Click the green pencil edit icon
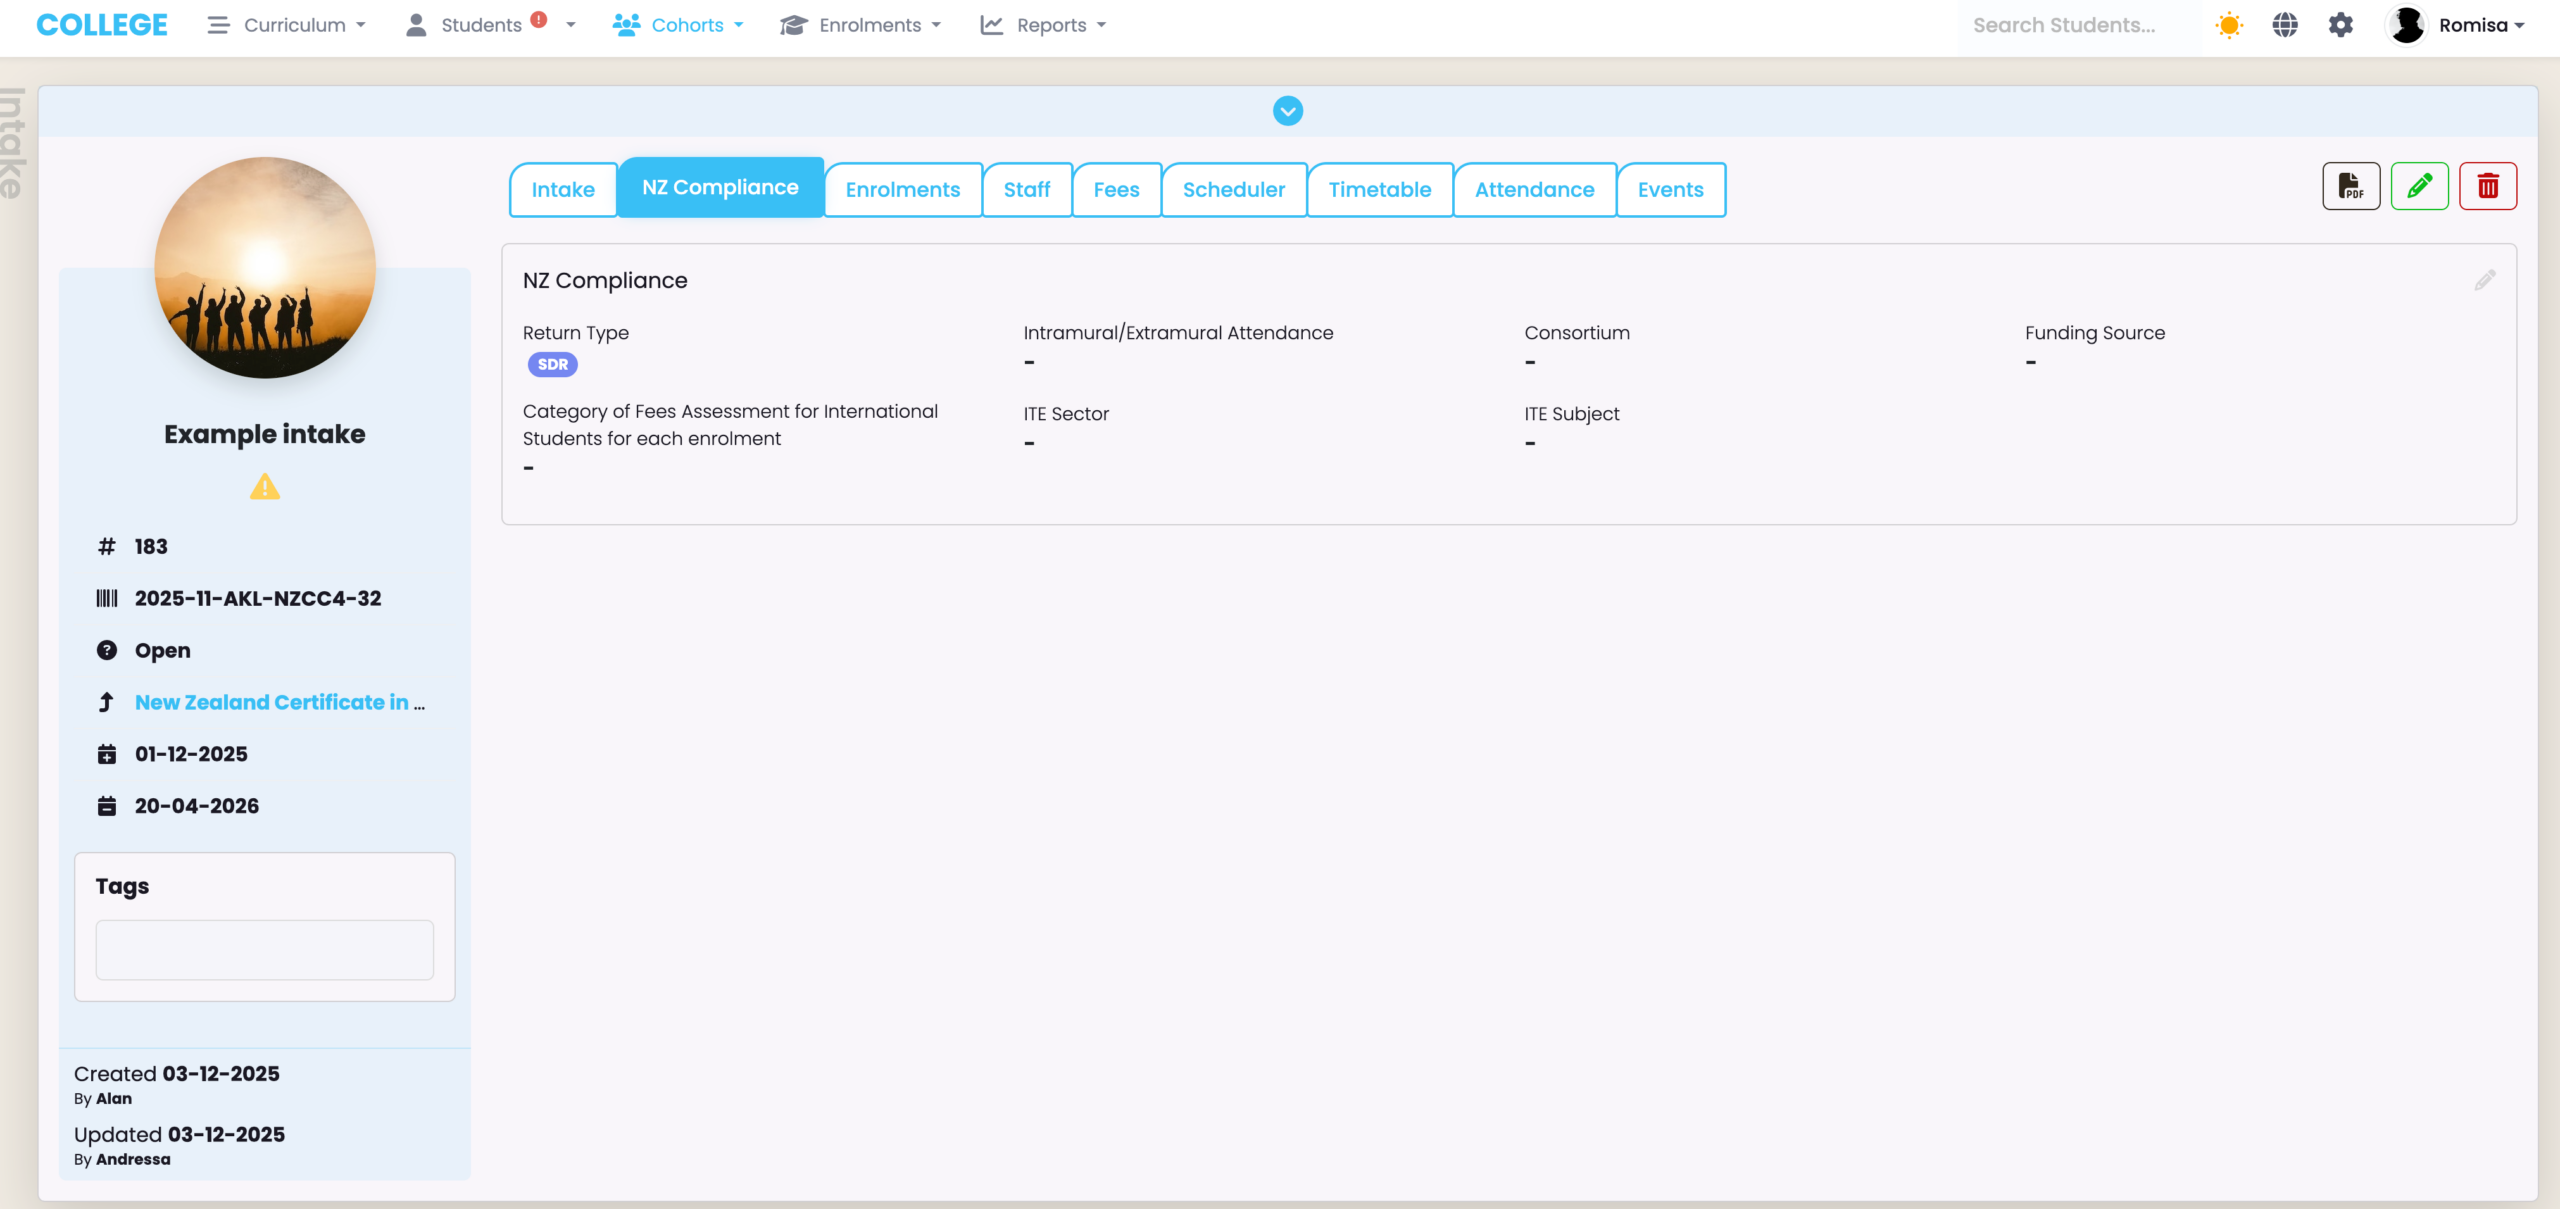Screen dimensions: 2560x1209 (2419, 186)
